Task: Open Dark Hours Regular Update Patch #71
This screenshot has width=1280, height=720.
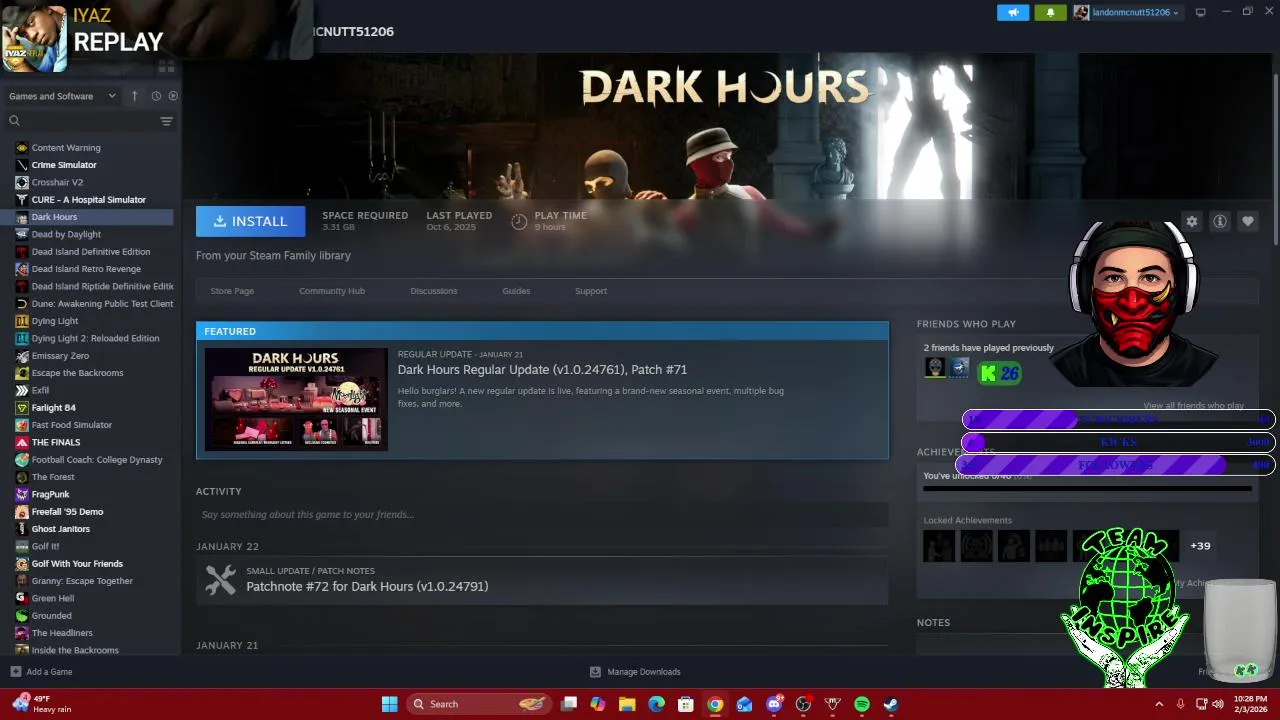Action: pyautogui.click(x=542, y=370)
